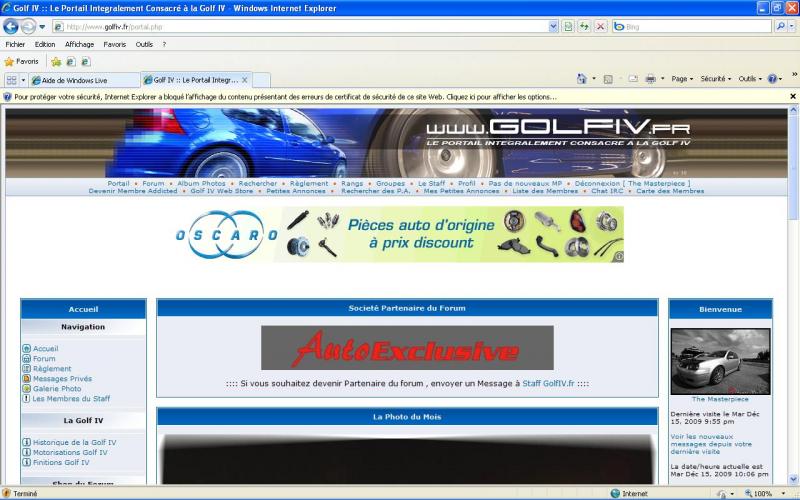Image resolution: width=800 pixels, height=500 pixels.
Task: Open the recent pages dropdown arrow
Action: pyautogui.click(x=42, y=27)
